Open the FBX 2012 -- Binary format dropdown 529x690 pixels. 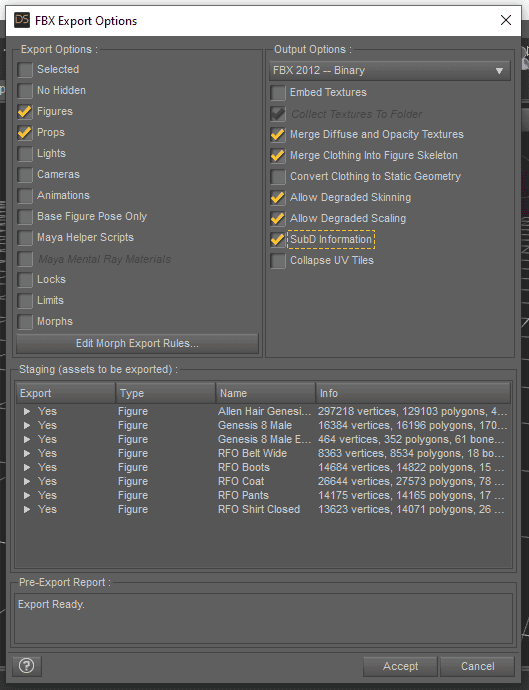point(389,70)
